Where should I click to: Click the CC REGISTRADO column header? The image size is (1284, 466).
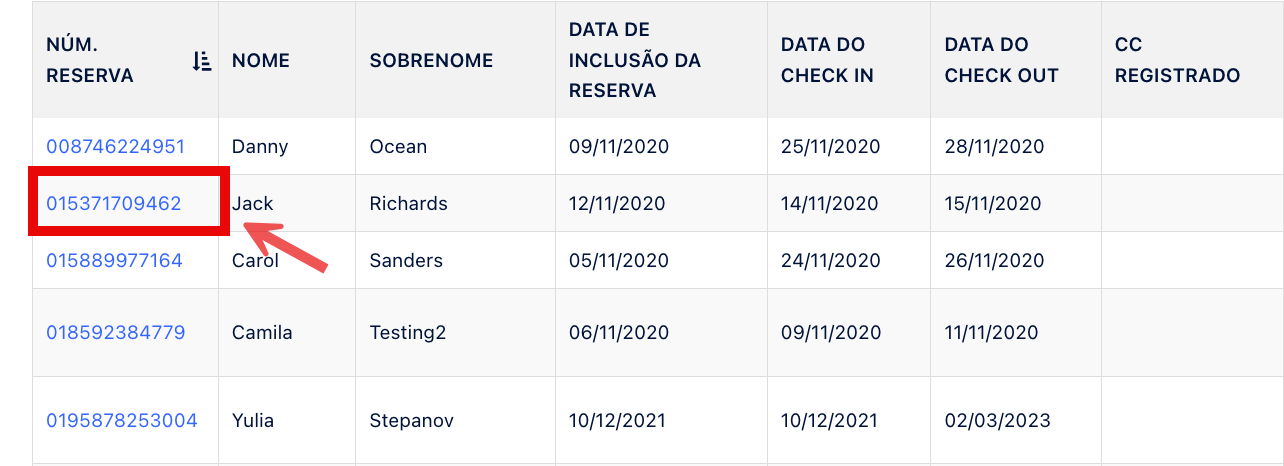click(x=1177, y=60)
